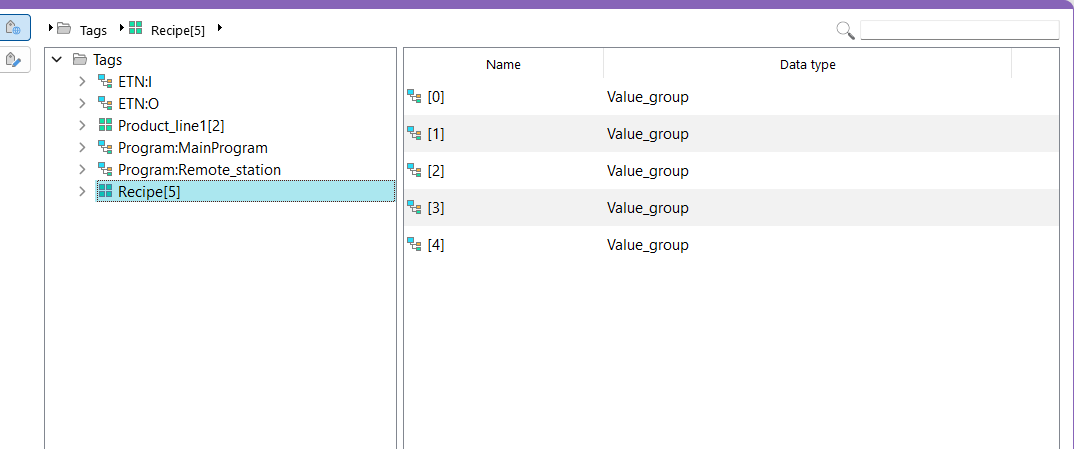Screen dimensions: 1074x449
Task: Click into the search input field
Action: point(958,31)
